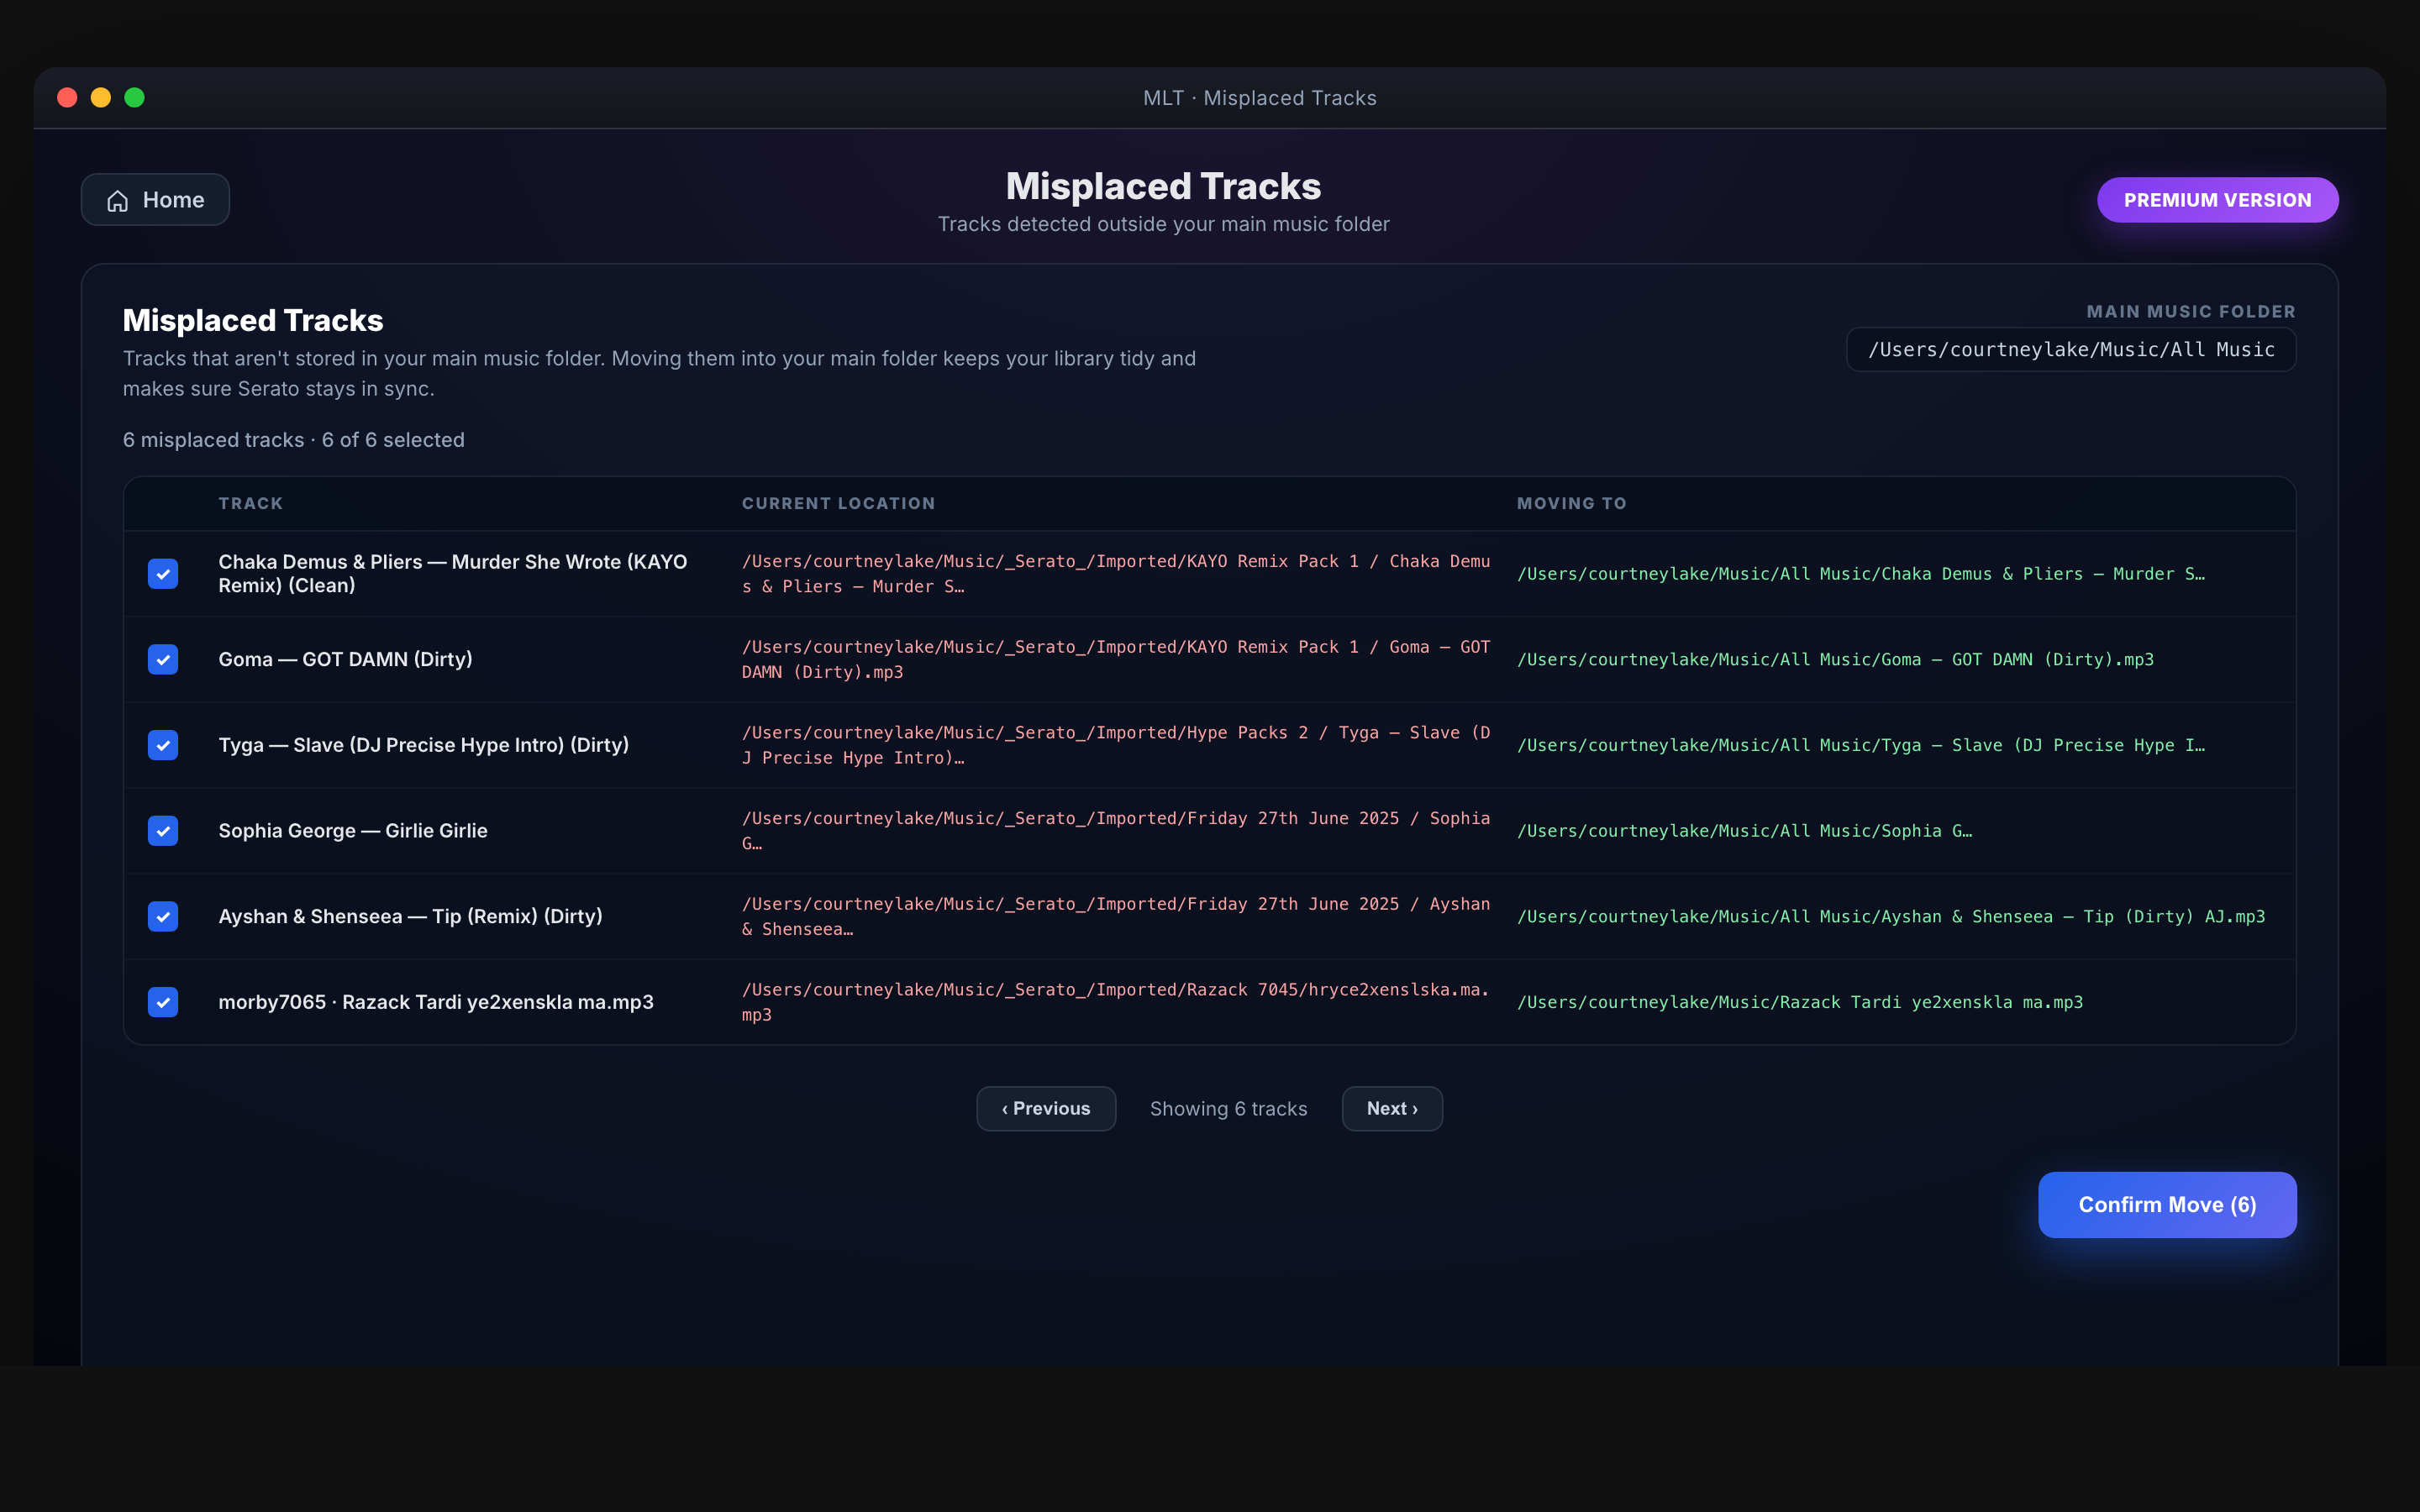The height and width of the screenshot is (1512, 2420).
Task: Click destination path for Chaka Demus & Pliers
Action: (1861, 574)
